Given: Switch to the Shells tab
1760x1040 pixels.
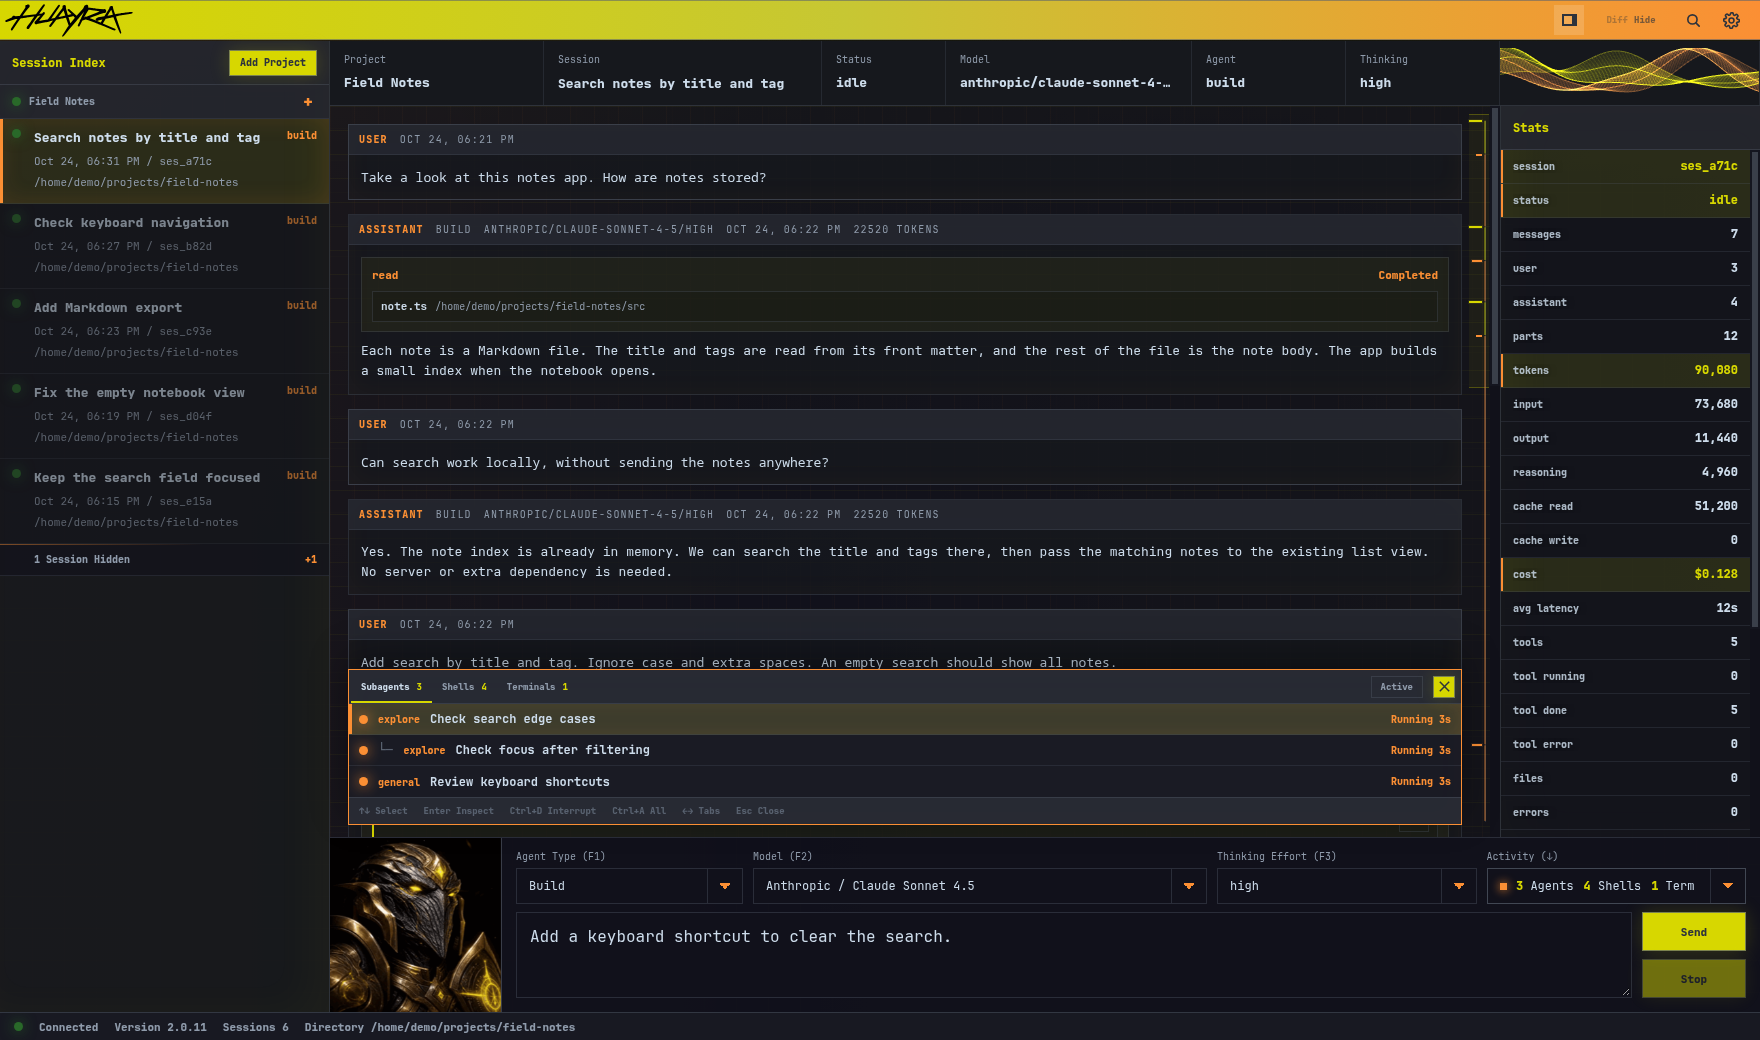Looking at the screenshot, I should tap(464, 687).
